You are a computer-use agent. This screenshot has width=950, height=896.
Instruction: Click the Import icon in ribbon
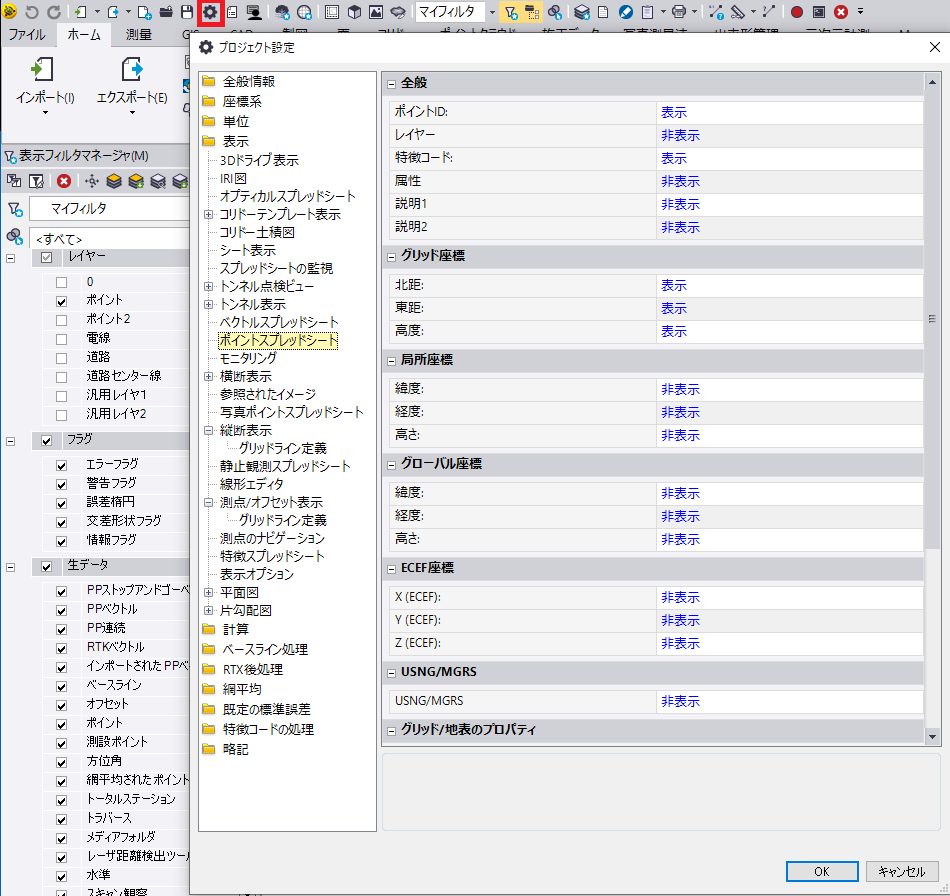tap(43, 70)
